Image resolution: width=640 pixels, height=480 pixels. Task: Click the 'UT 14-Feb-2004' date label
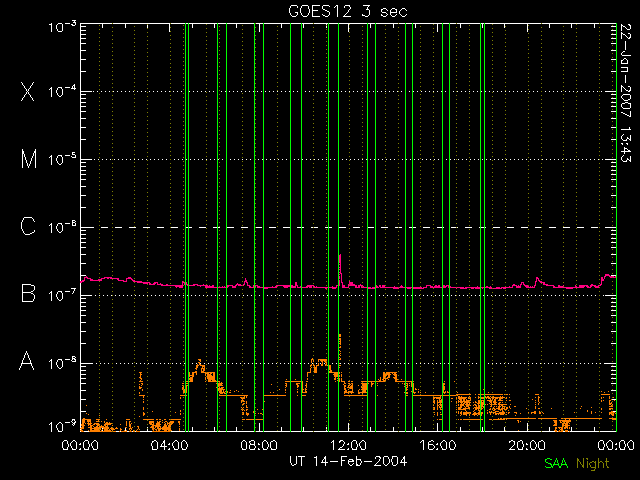348,462
